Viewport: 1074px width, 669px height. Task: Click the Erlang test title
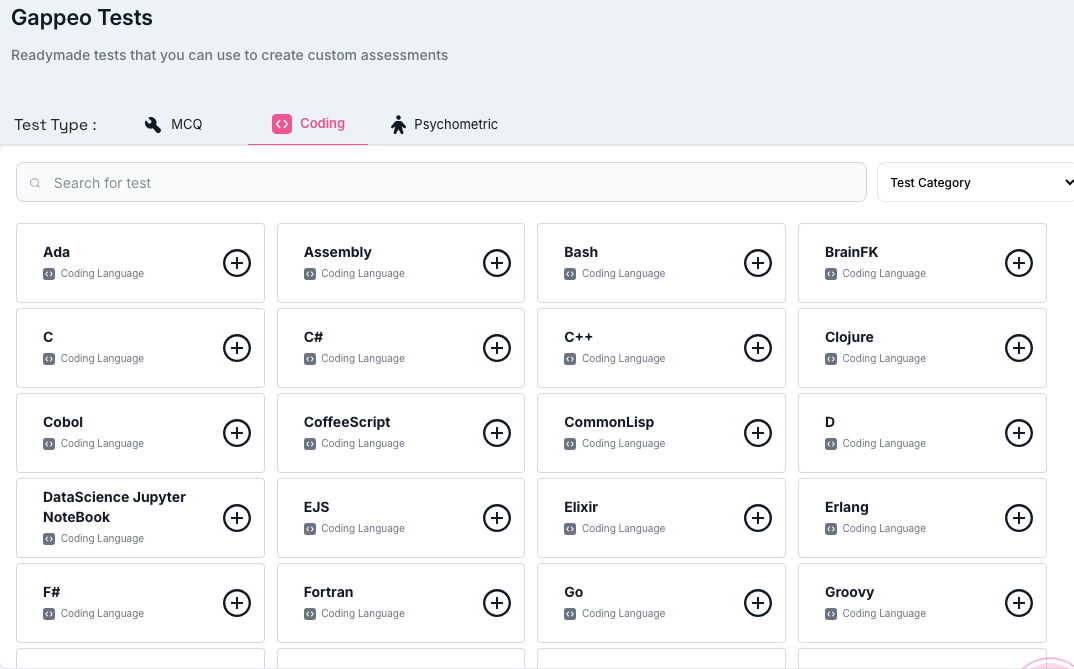847,507
